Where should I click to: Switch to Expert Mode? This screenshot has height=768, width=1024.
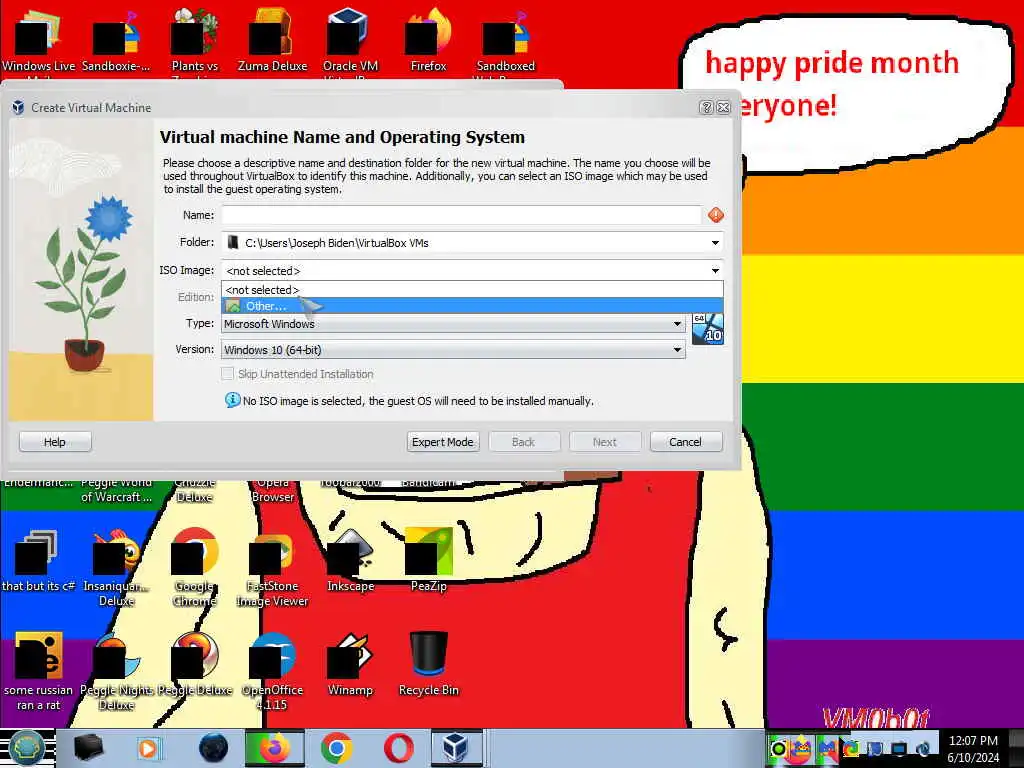click(x=443, y=442)
